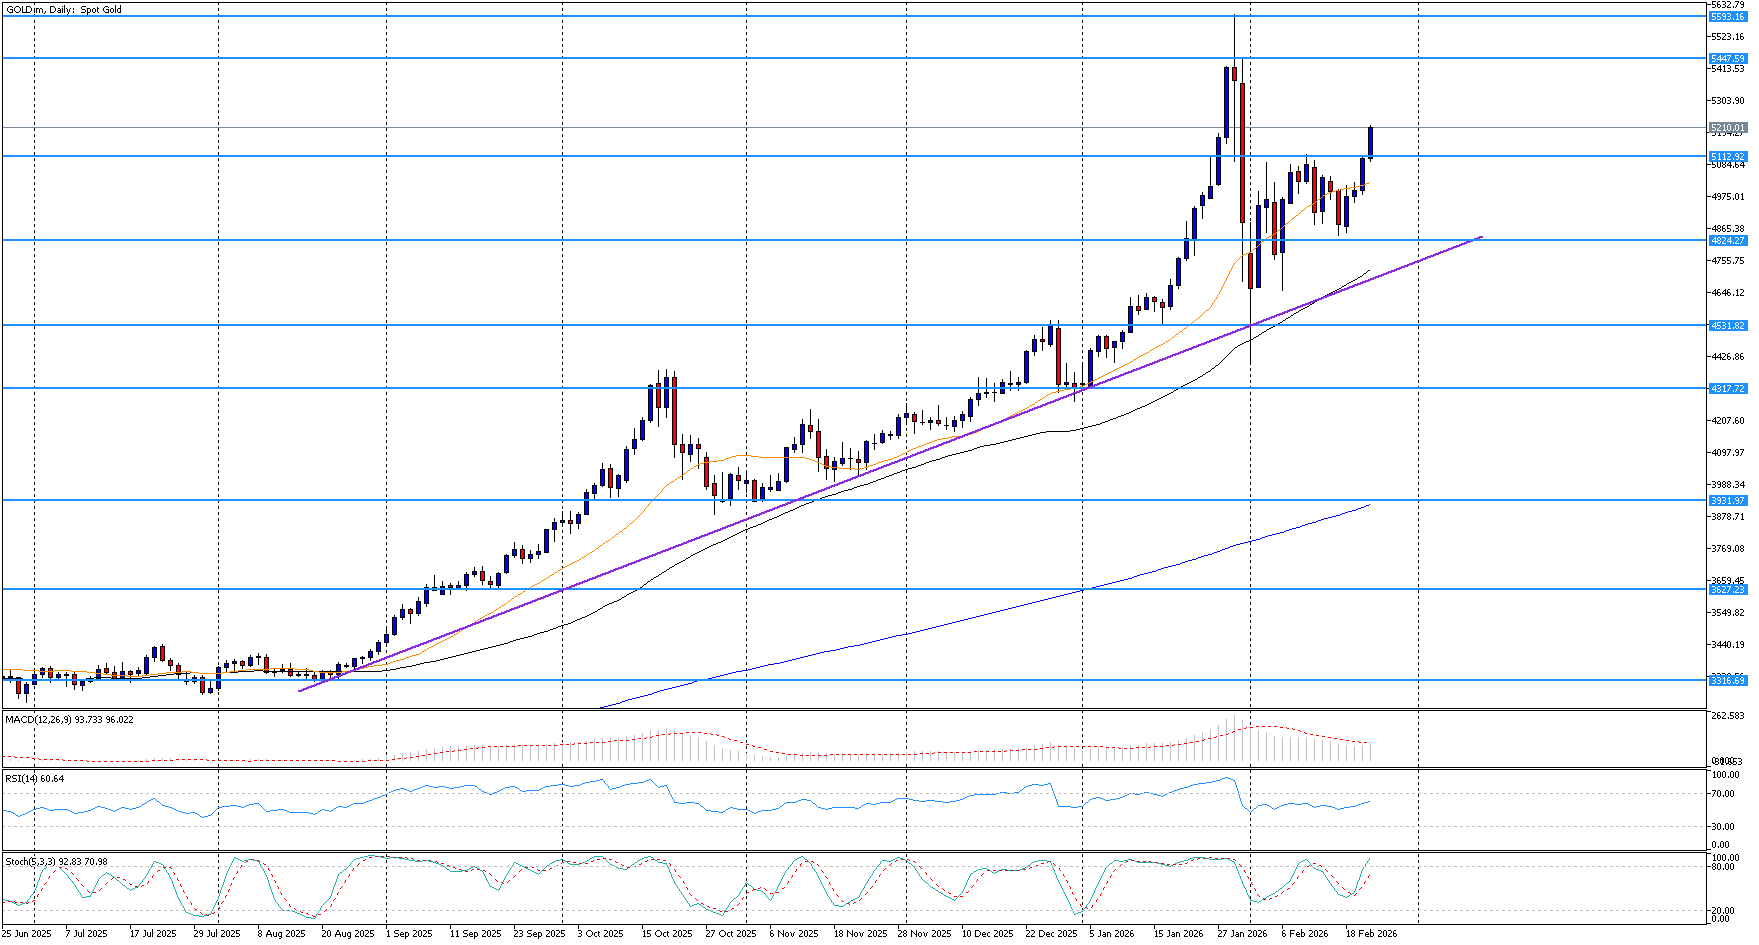Click the 4824.27 support level label
Image resolution: width=1759 pixels, height=945 pixels.
point(1727,241)
